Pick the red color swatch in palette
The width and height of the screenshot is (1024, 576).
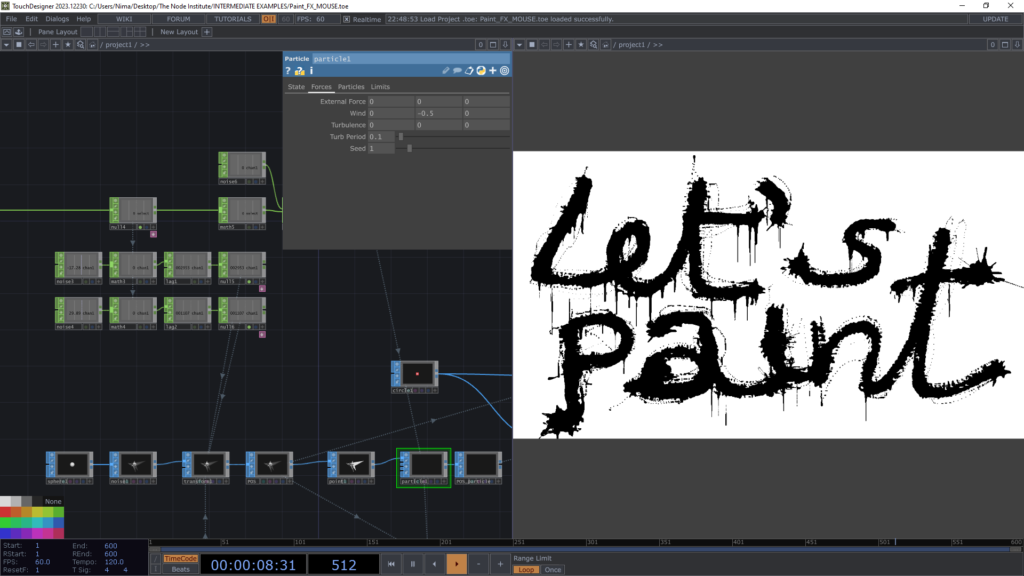(x=6, y=512)
